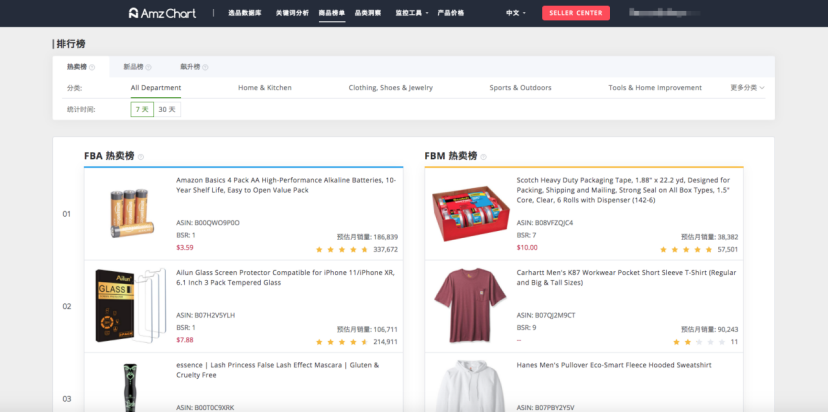829x412 pixels.
Task: Select the Home & Kitchen category
Action: (265, 88)
